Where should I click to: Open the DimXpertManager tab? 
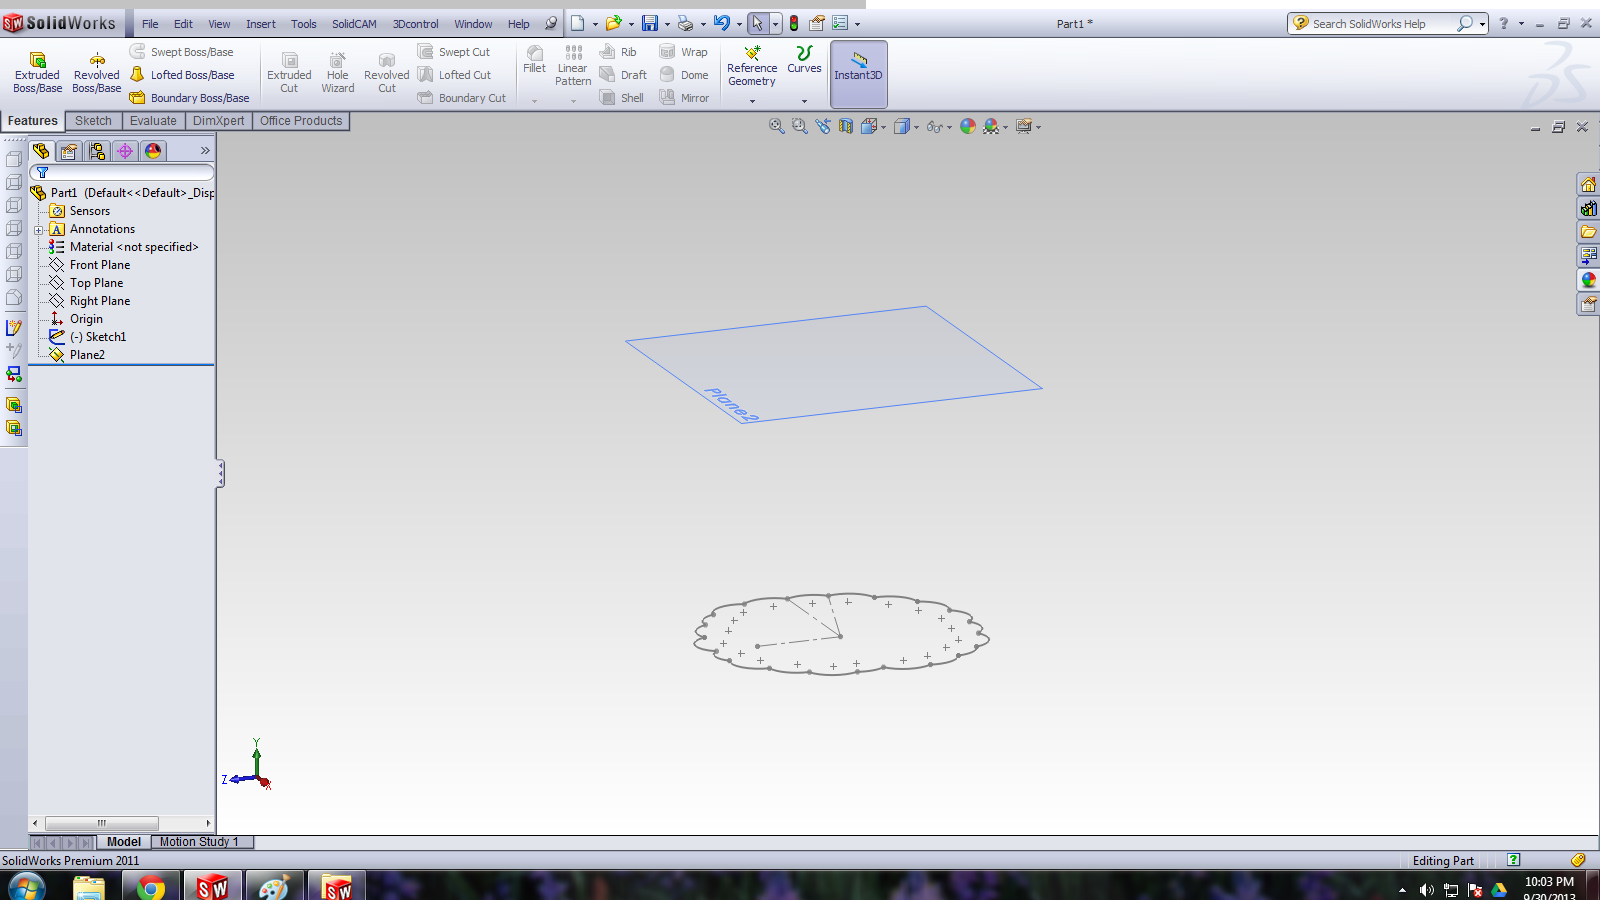pos(125,151)
